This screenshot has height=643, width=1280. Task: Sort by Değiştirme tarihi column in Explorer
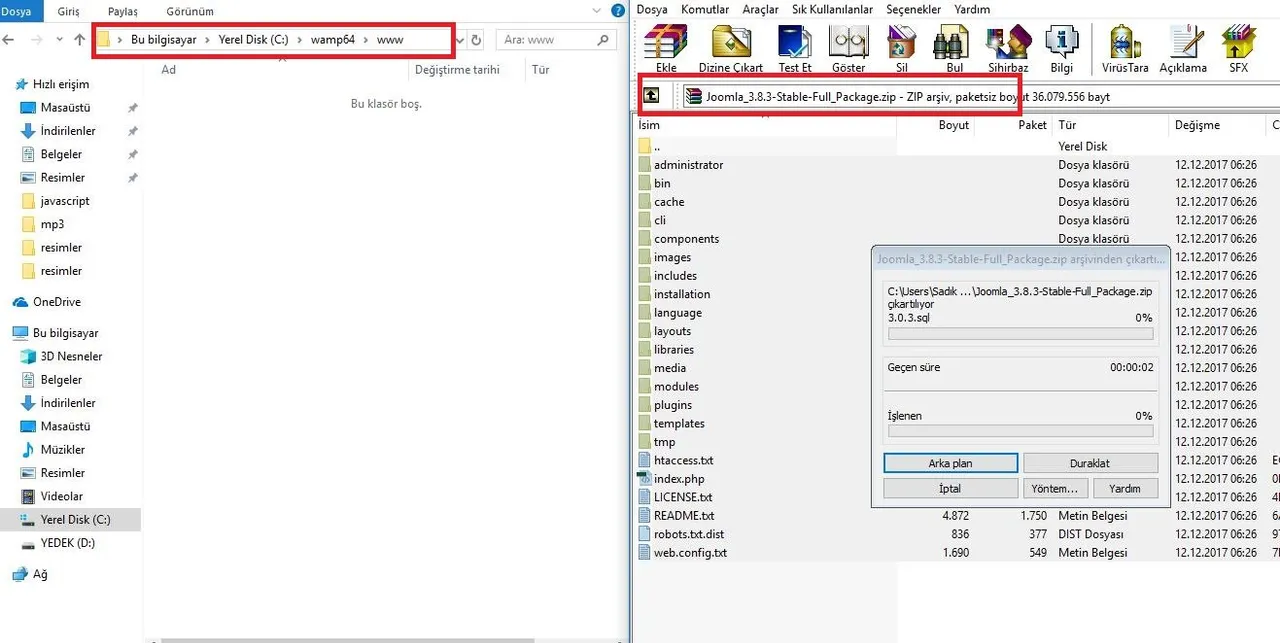coord(457,70)
